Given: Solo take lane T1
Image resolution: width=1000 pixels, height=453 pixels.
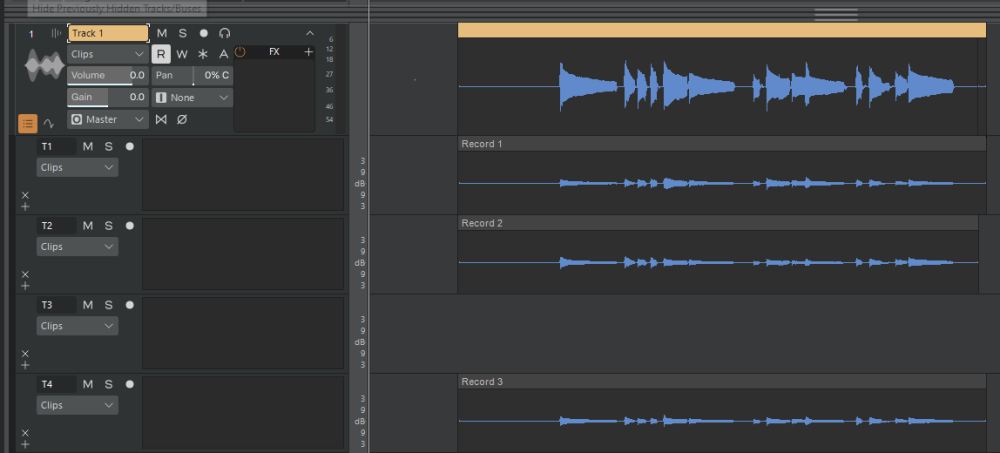Looking at the screenshot, I should point(108,147).
